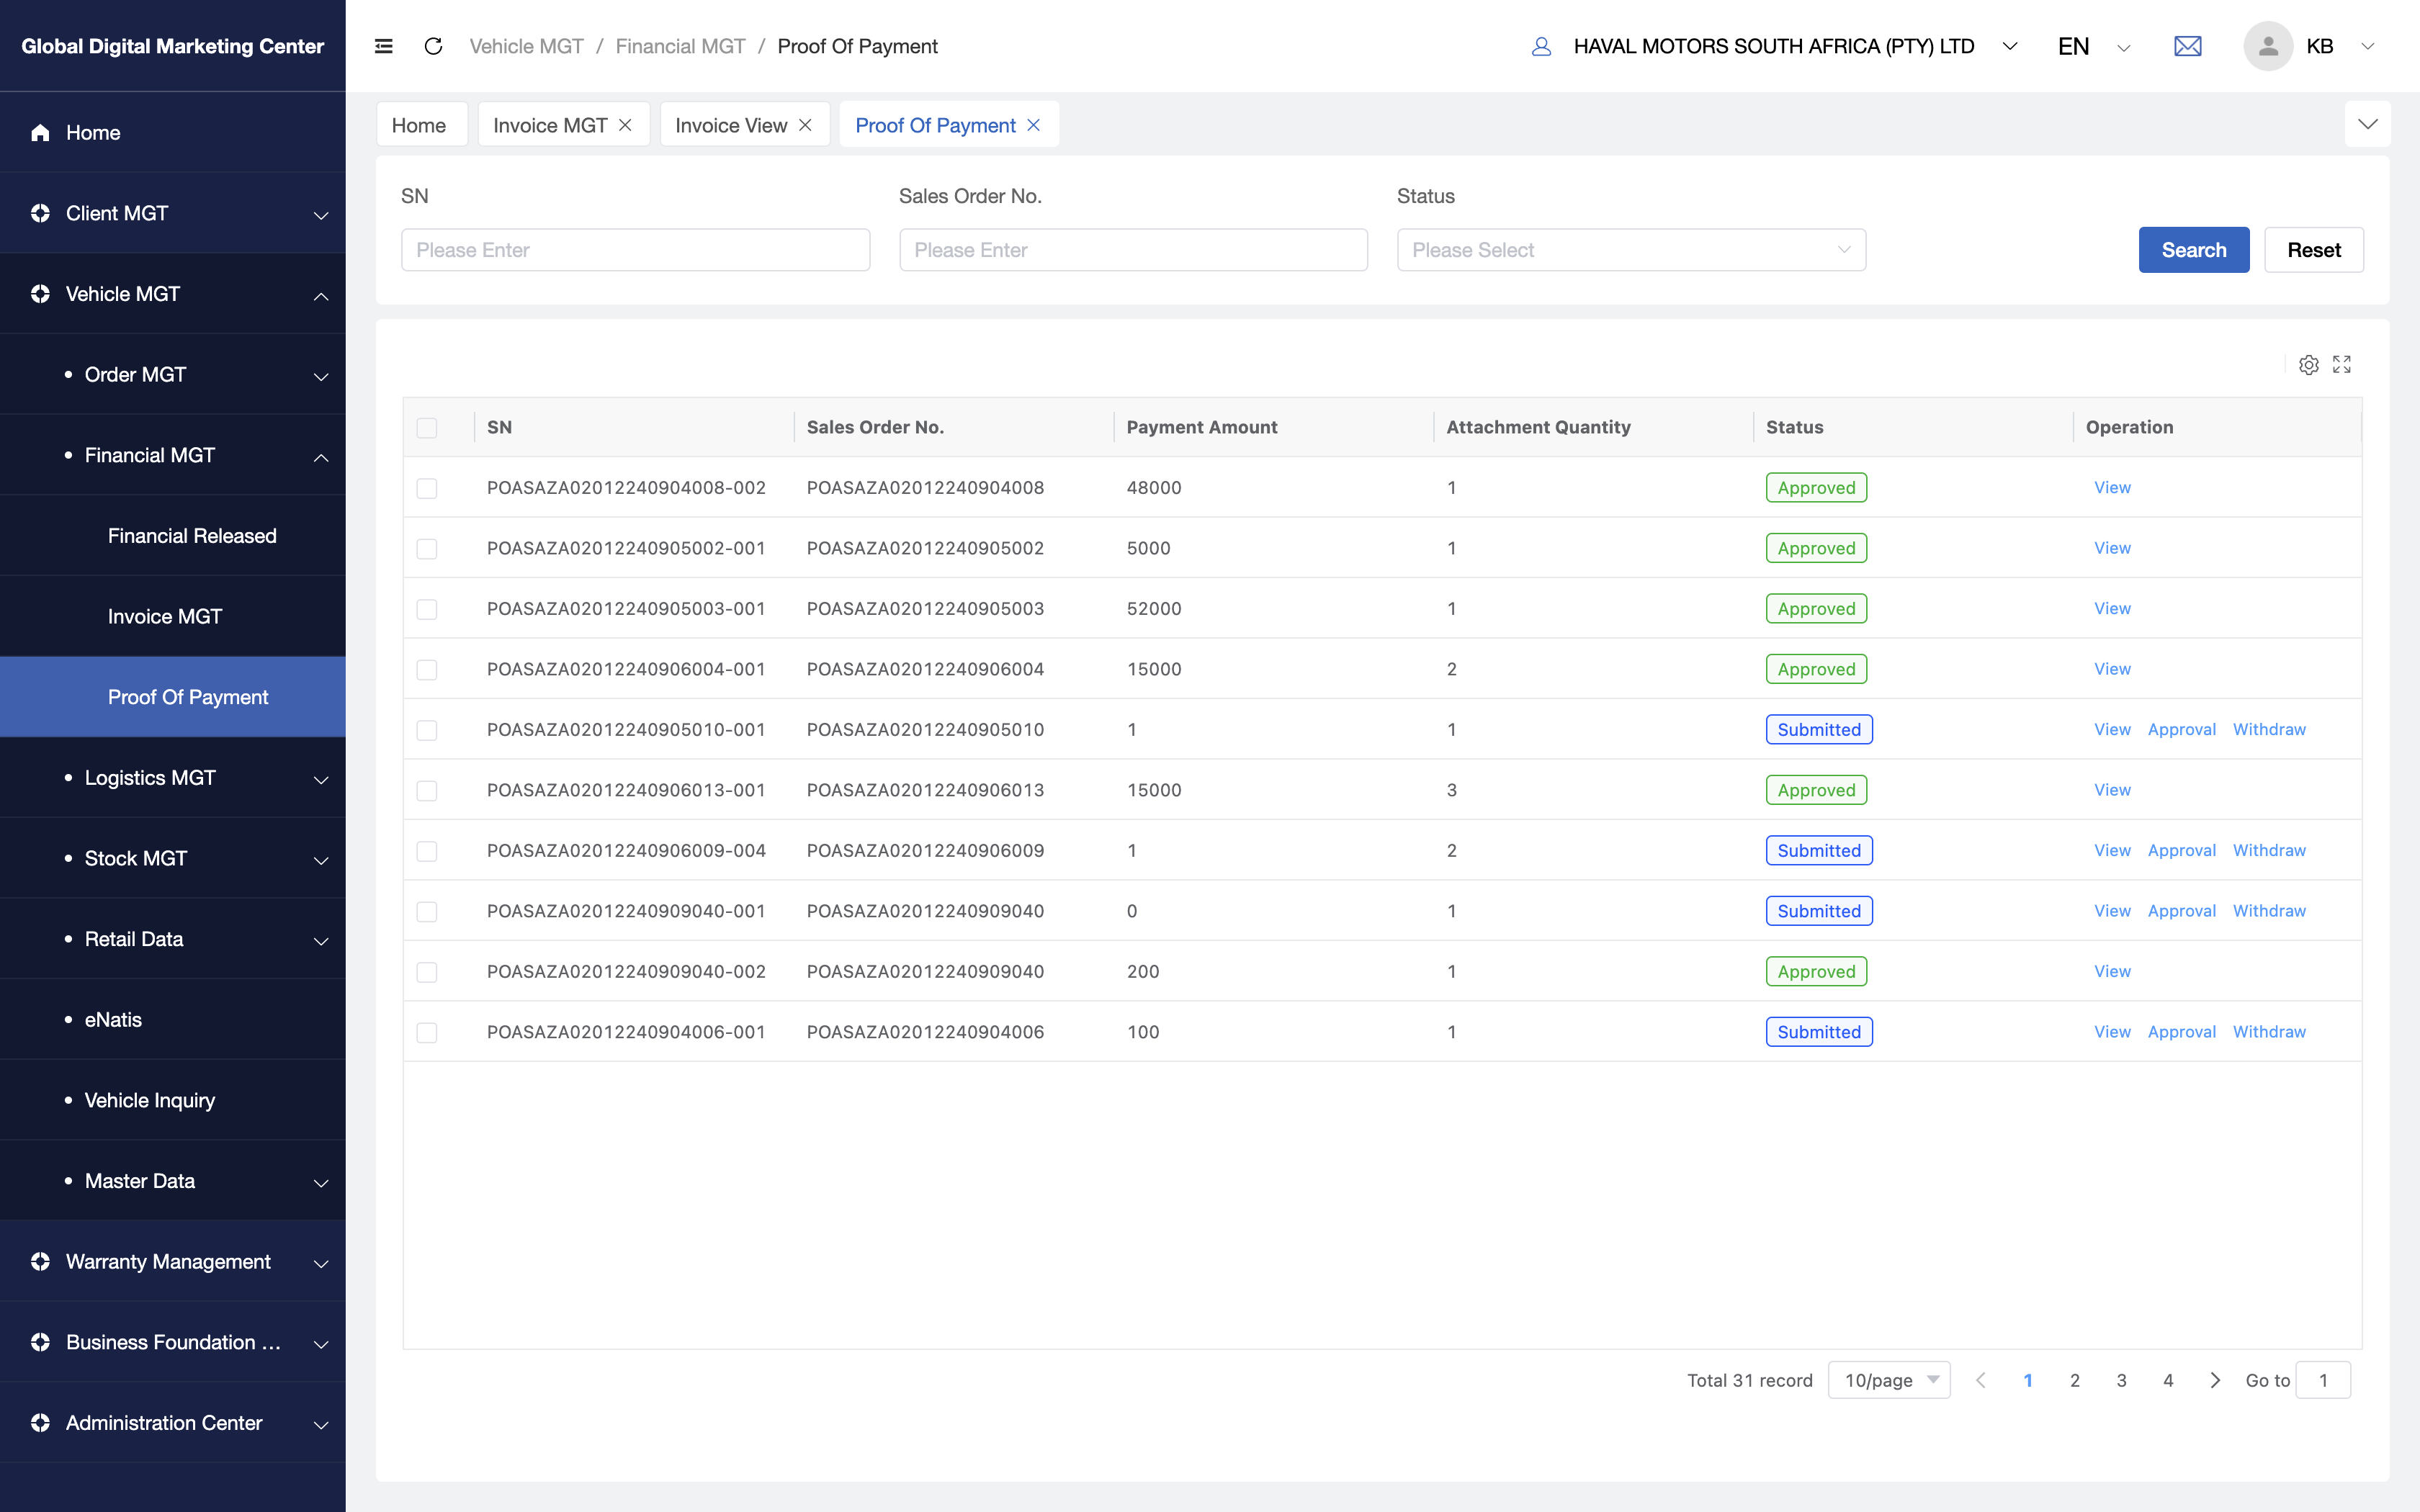View record POASAZA02012240909040-002
The height and width of the screenshot is (1512, 2420).
(x=2112, y=971)
